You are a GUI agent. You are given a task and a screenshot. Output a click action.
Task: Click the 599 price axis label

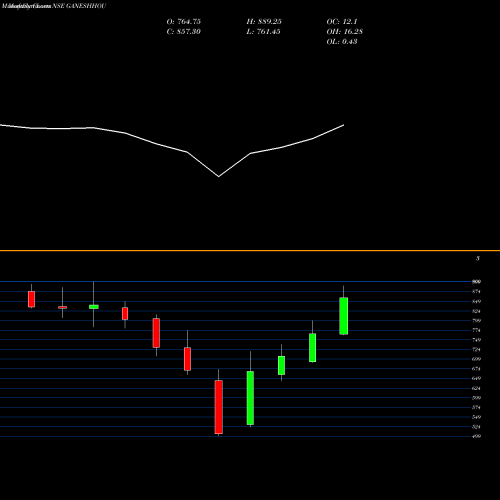click(477, 398)
